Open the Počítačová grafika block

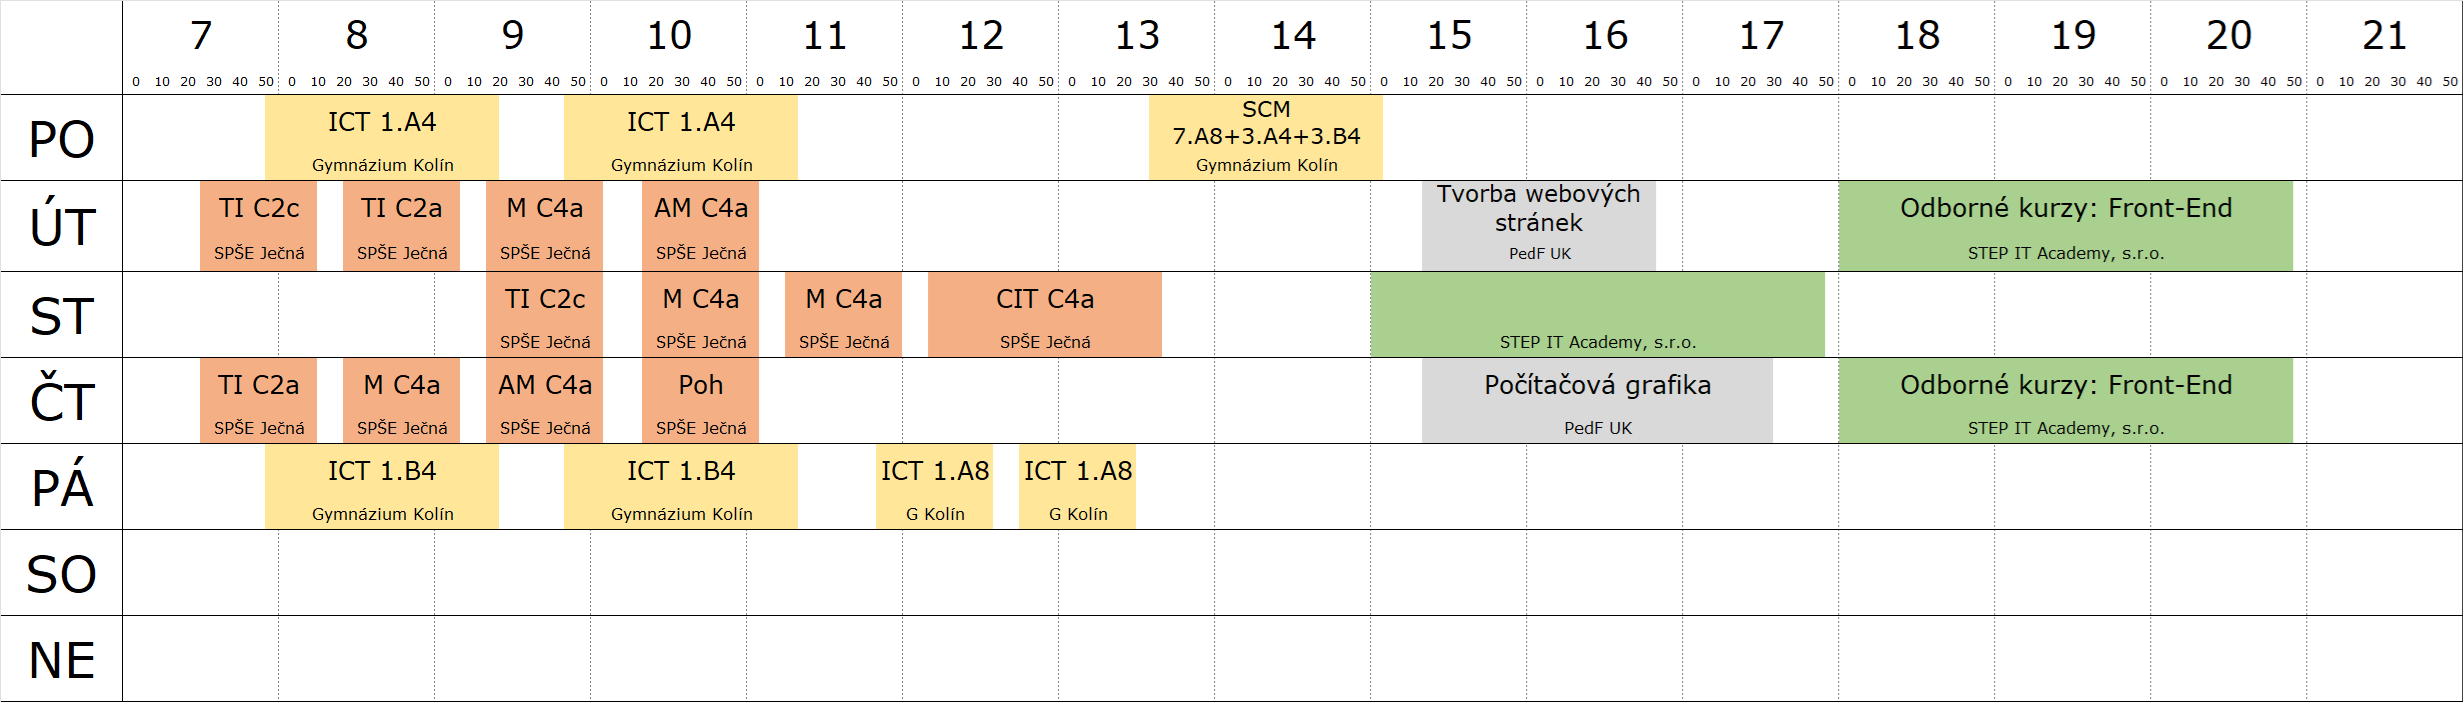coord(1597,401)
